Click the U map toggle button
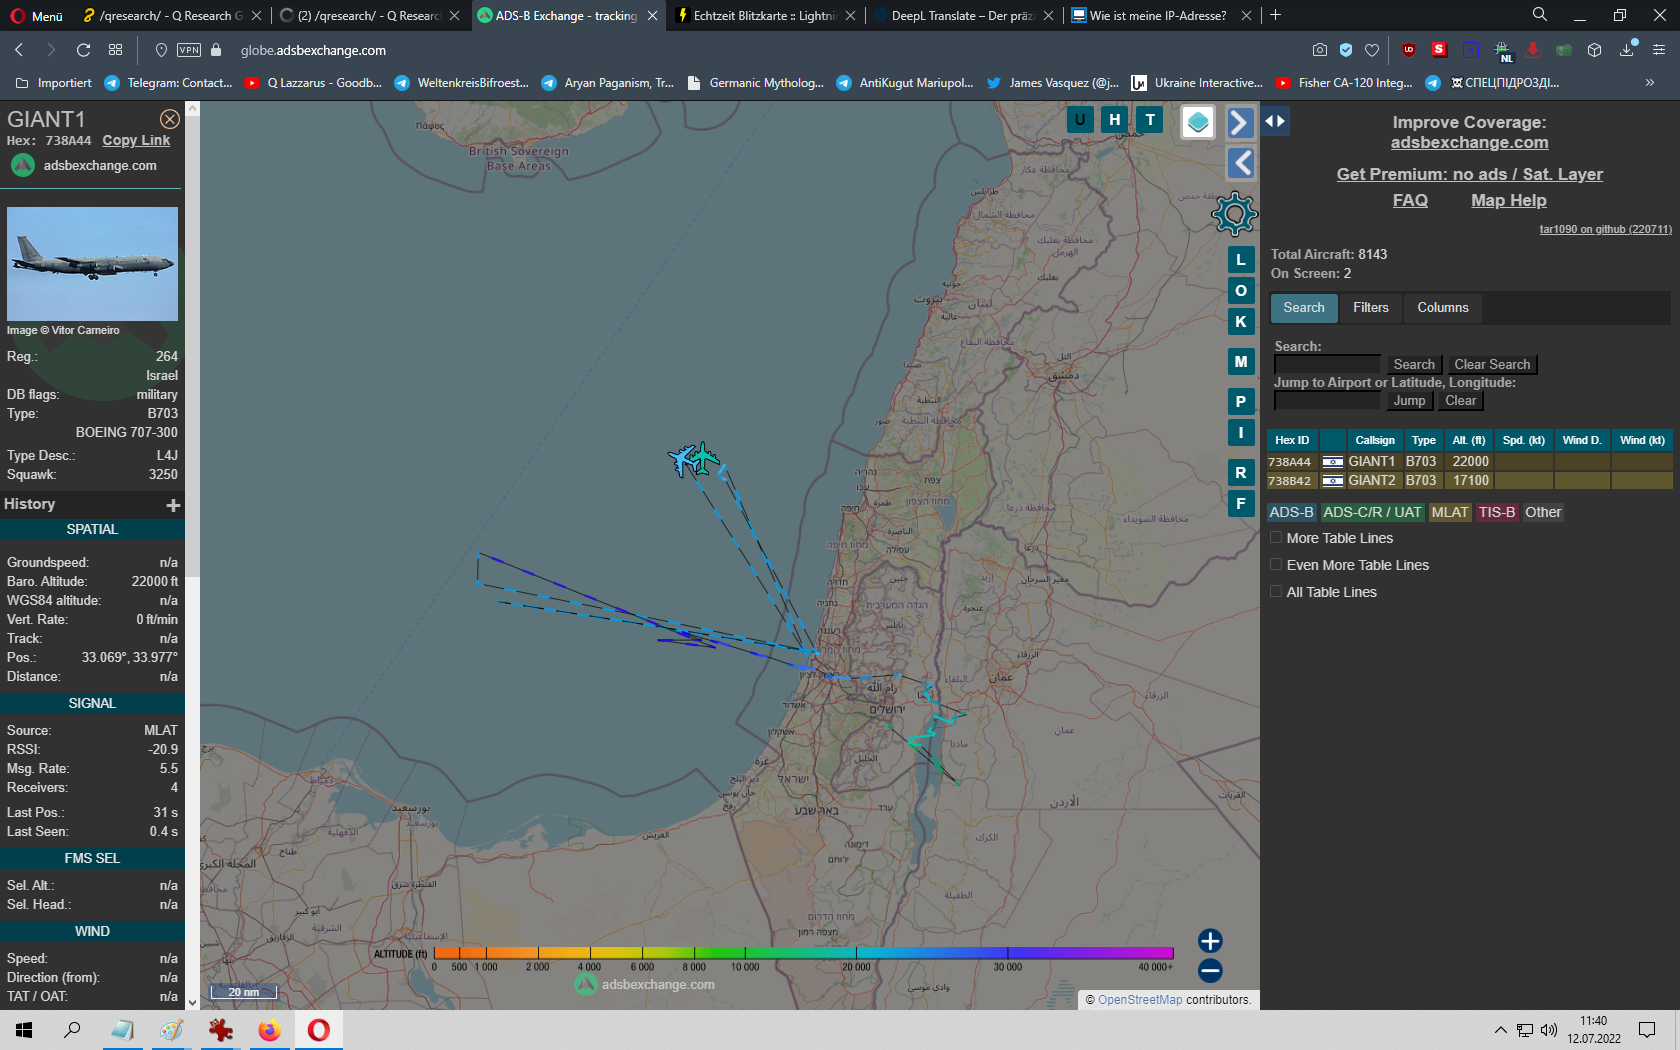Image resolution: width=1680 pixels, height=1050 pixels. pos(1080,120)
